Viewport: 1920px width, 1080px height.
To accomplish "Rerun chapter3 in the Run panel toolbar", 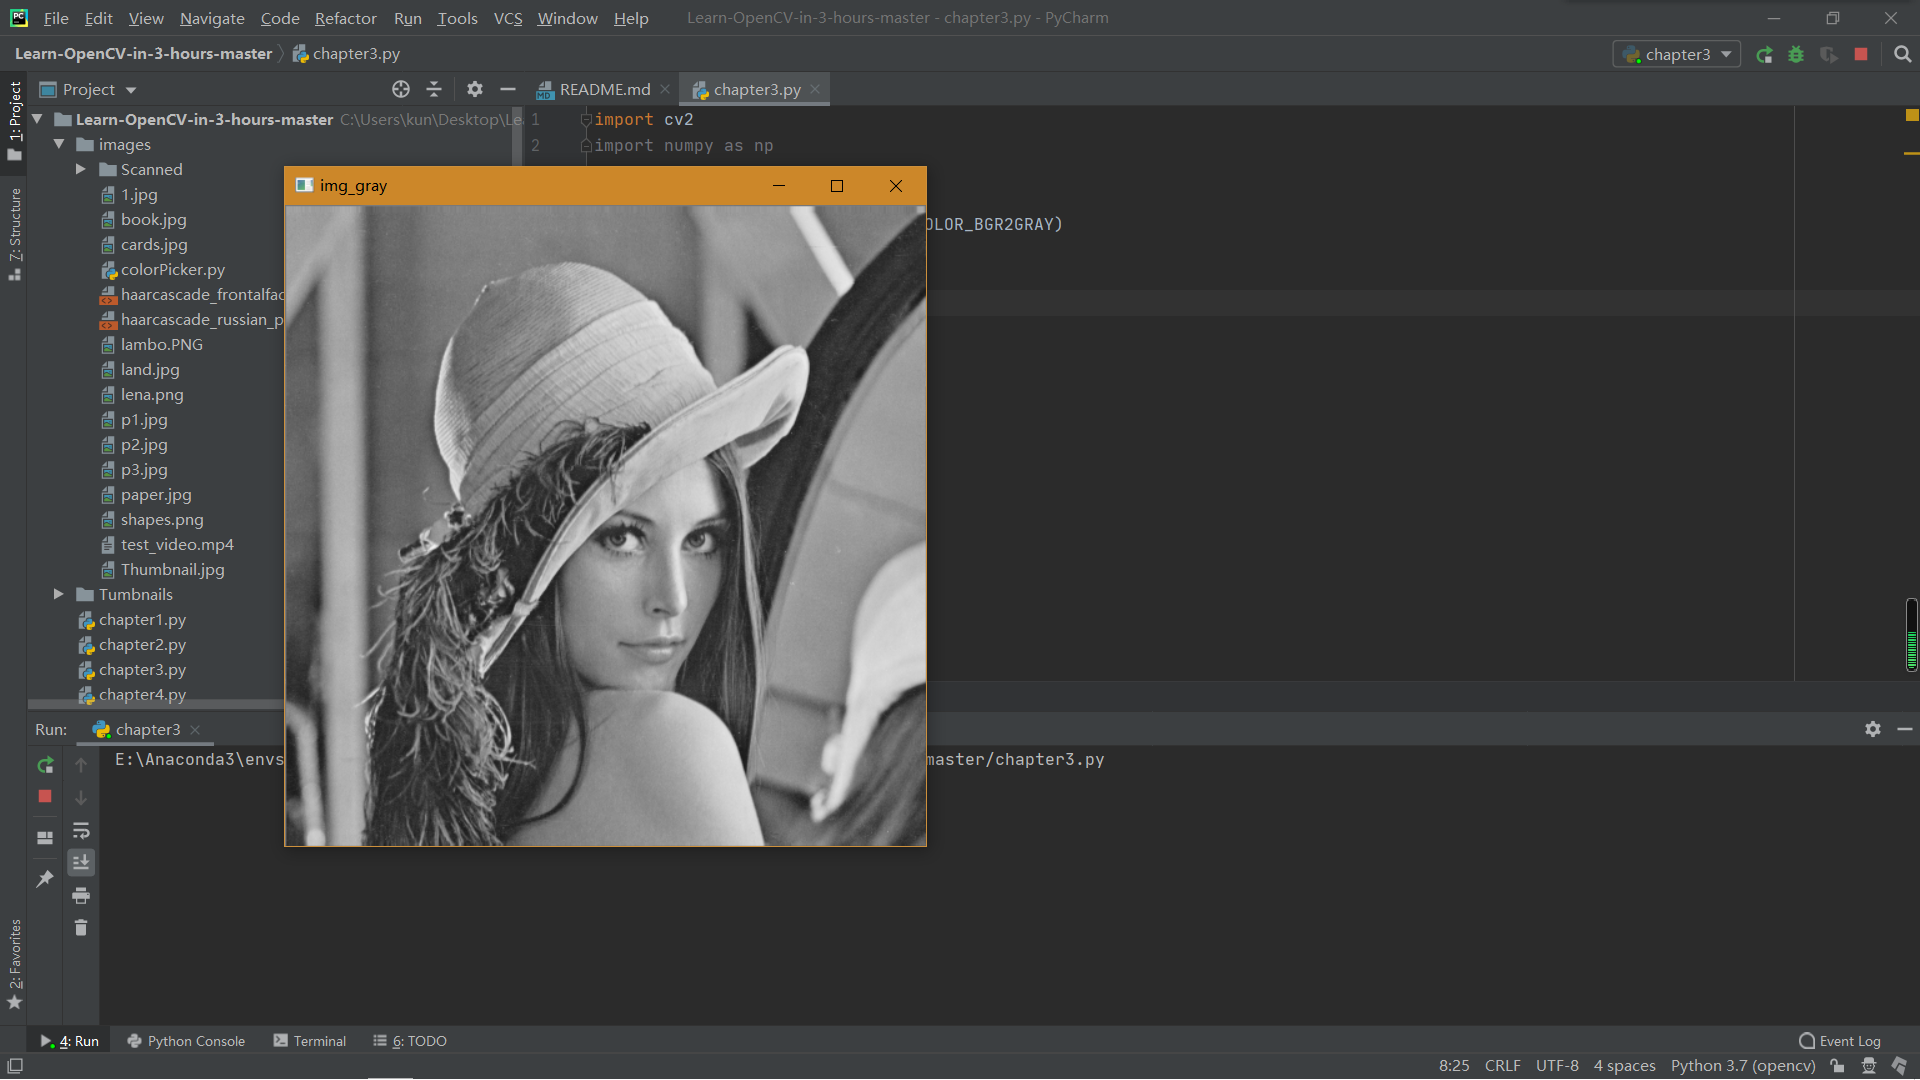I will (x=45, y=765).
